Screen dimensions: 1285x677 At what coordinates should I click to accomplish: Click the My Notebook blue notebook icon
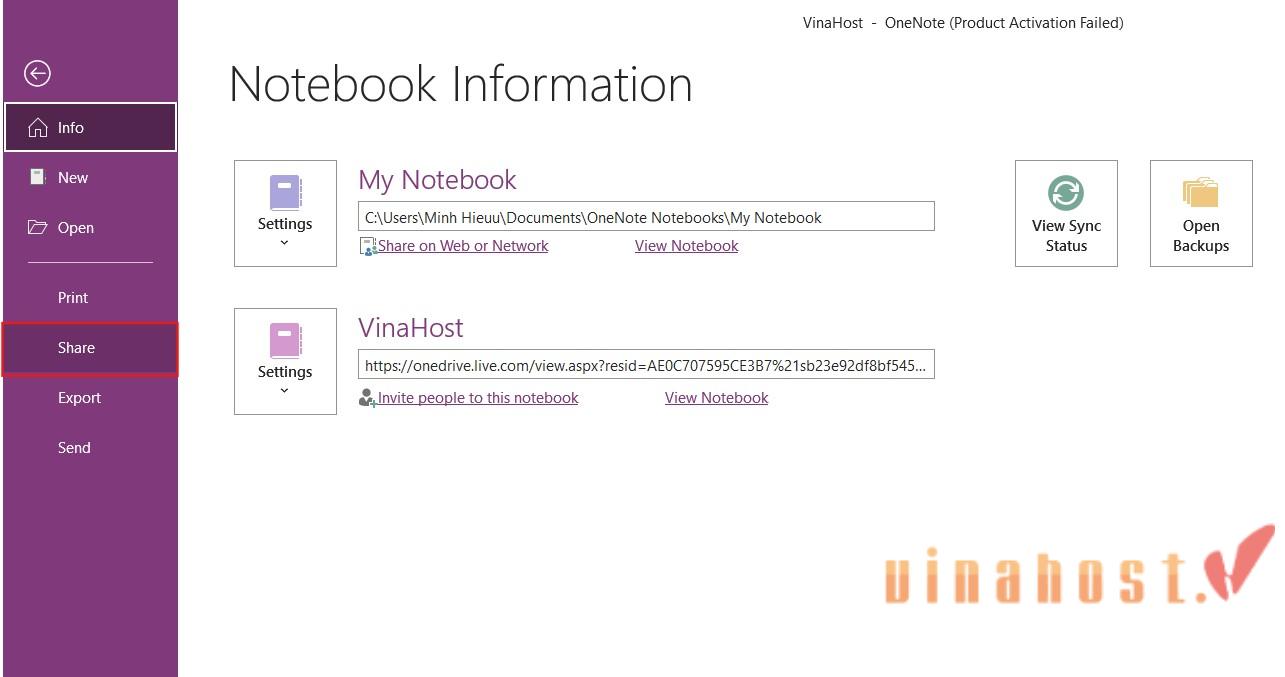285,192
